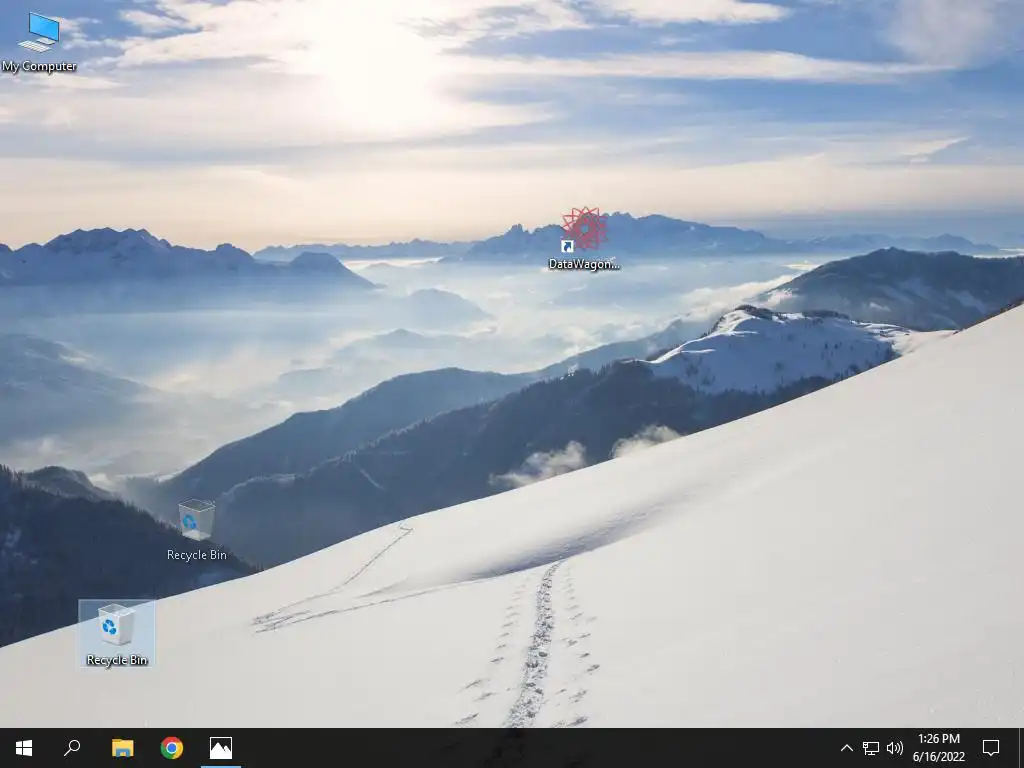The height and width of the screenshot is (768, 1024).
Task: Open network status tray icon
Action: (871, 748)
